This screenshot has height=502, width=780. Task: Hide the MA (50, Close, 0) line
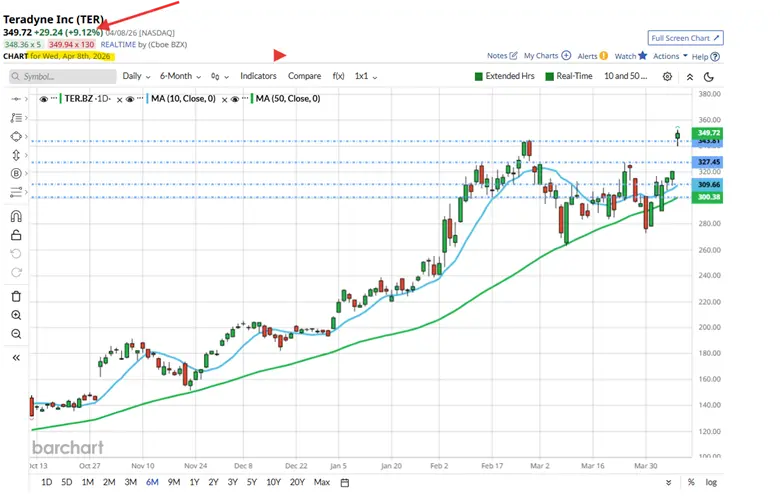coord(235,99)
